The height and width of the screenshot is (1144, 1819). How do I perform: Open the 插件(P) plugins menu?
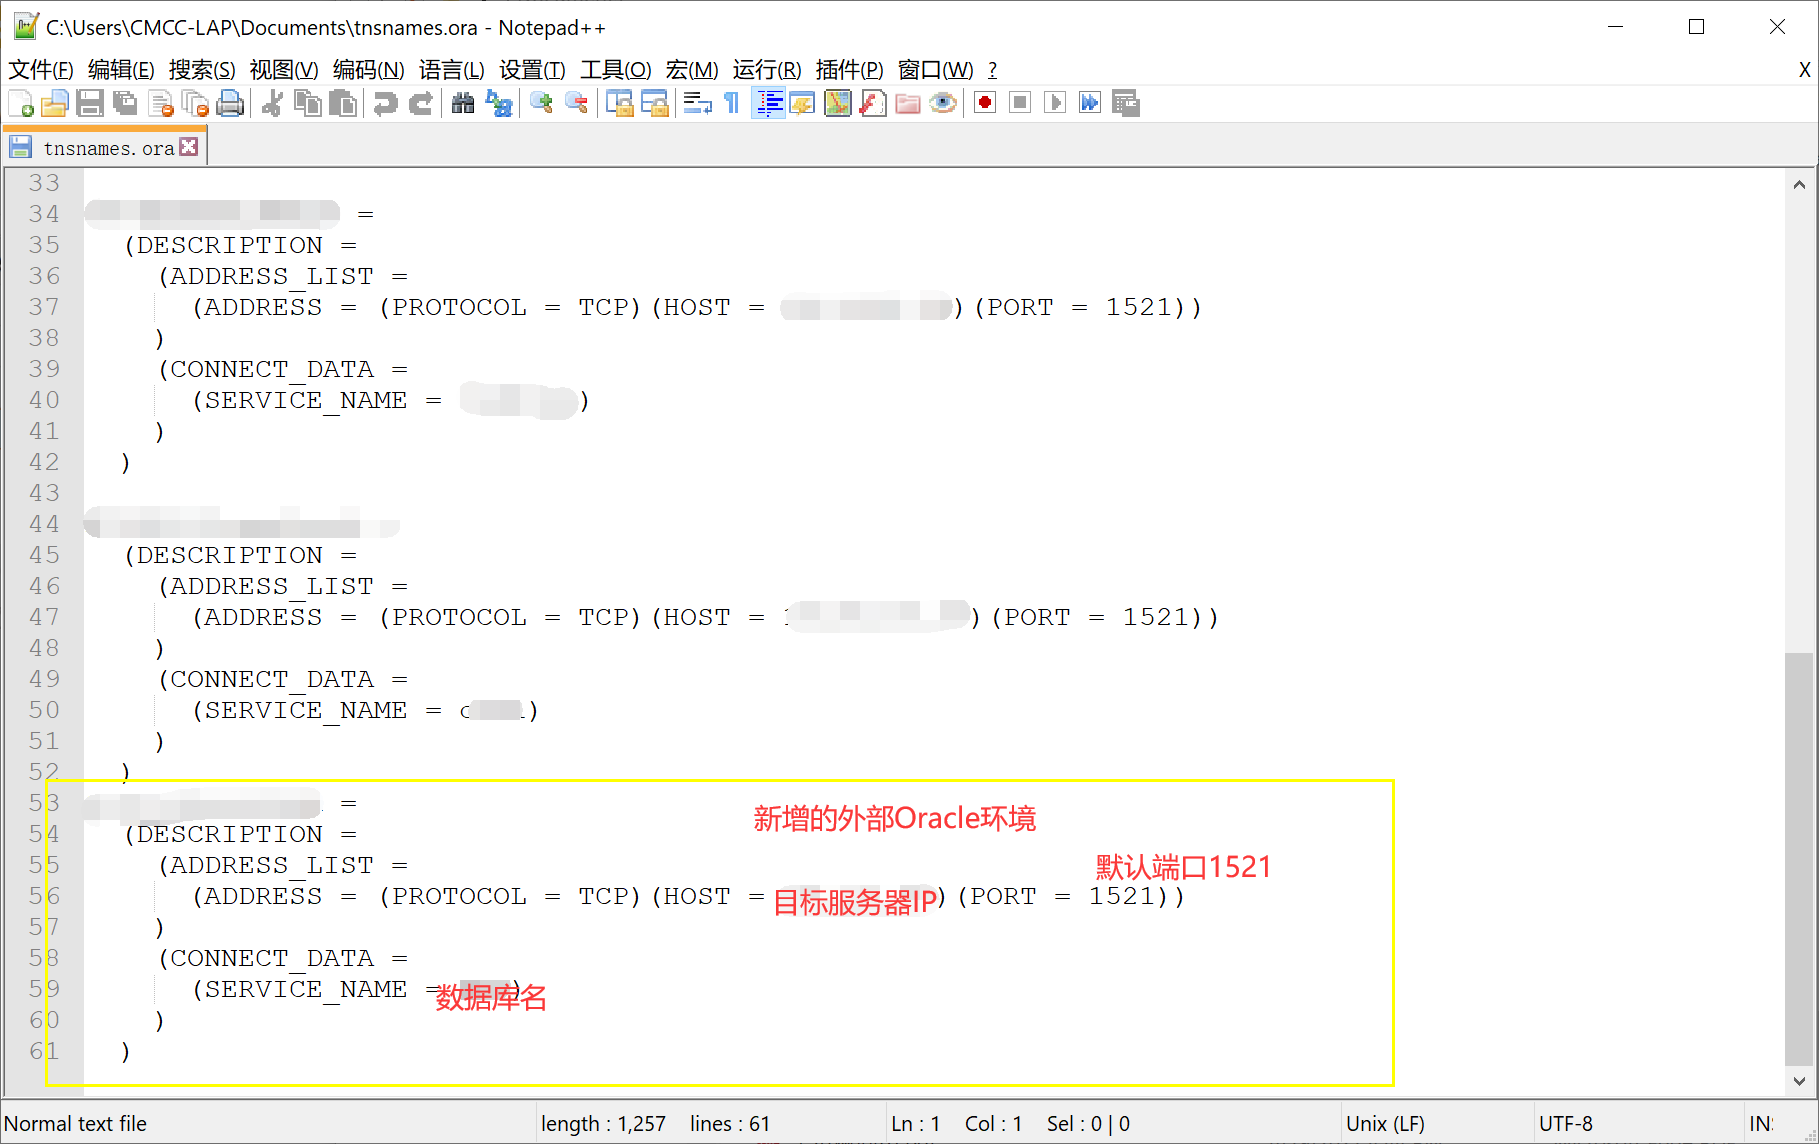tap(849, 70)
